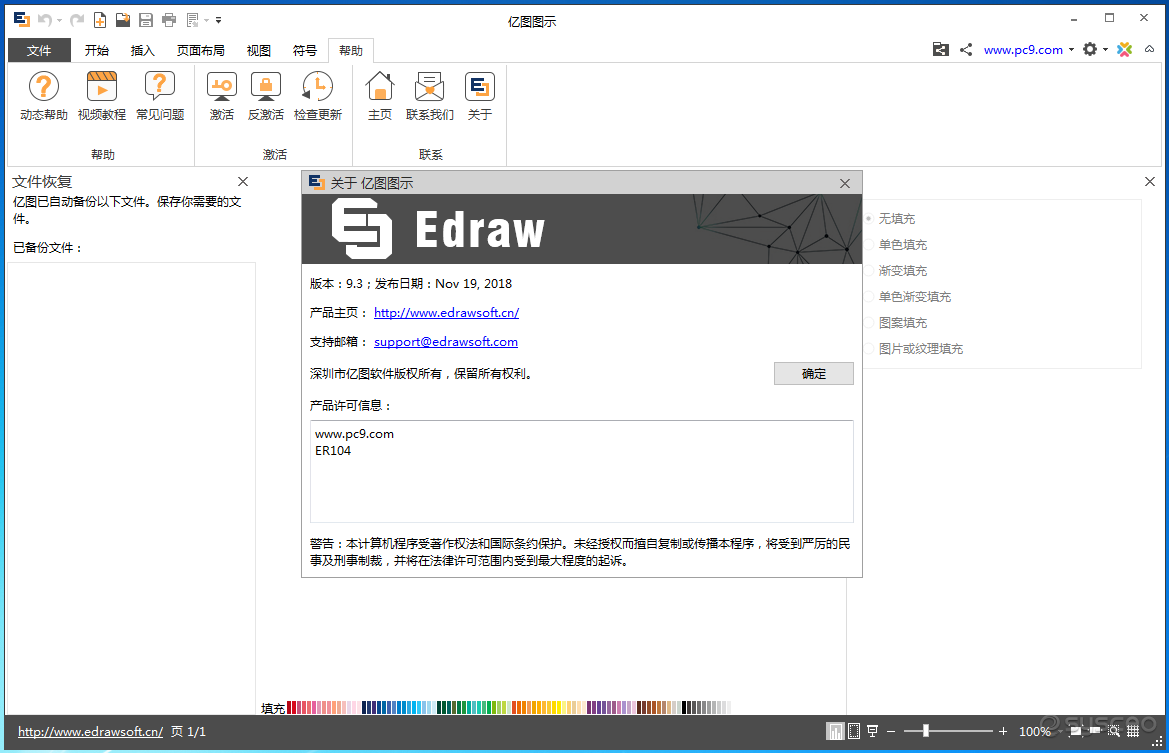This screenshot has width=1169, height=753.
Task: Click the redo arrow in quick access toolbar
Action: coord(77,20)
